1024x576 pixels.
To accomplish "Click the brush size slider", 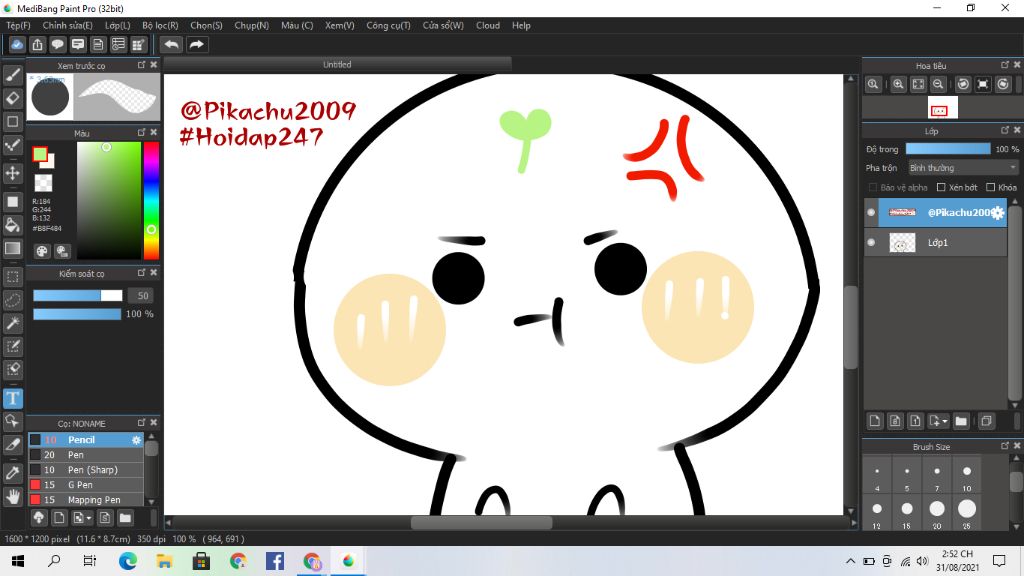I will (x=78, y=296).
